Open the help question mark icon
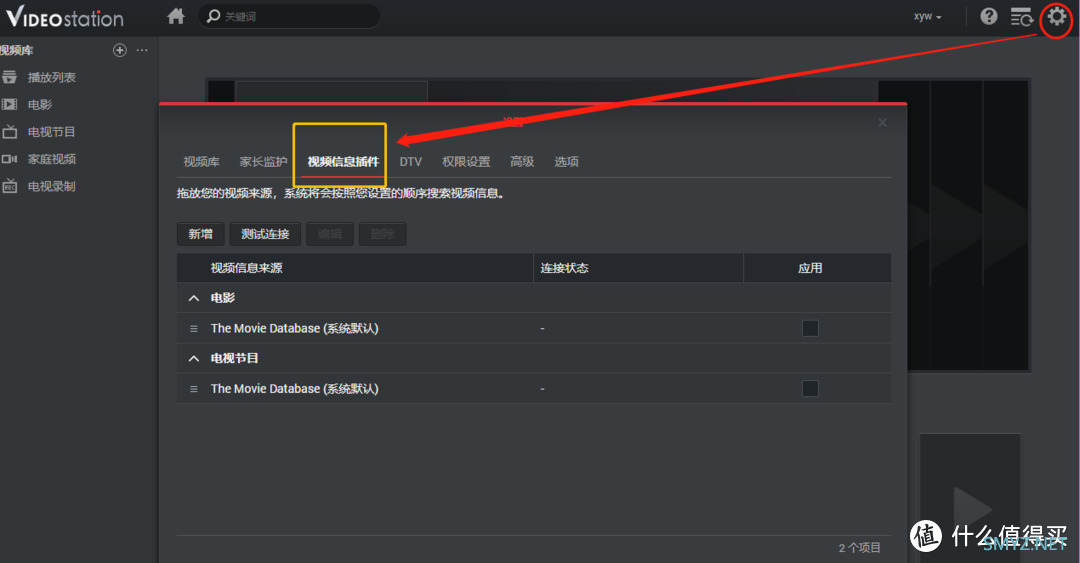 coord(989,16)
